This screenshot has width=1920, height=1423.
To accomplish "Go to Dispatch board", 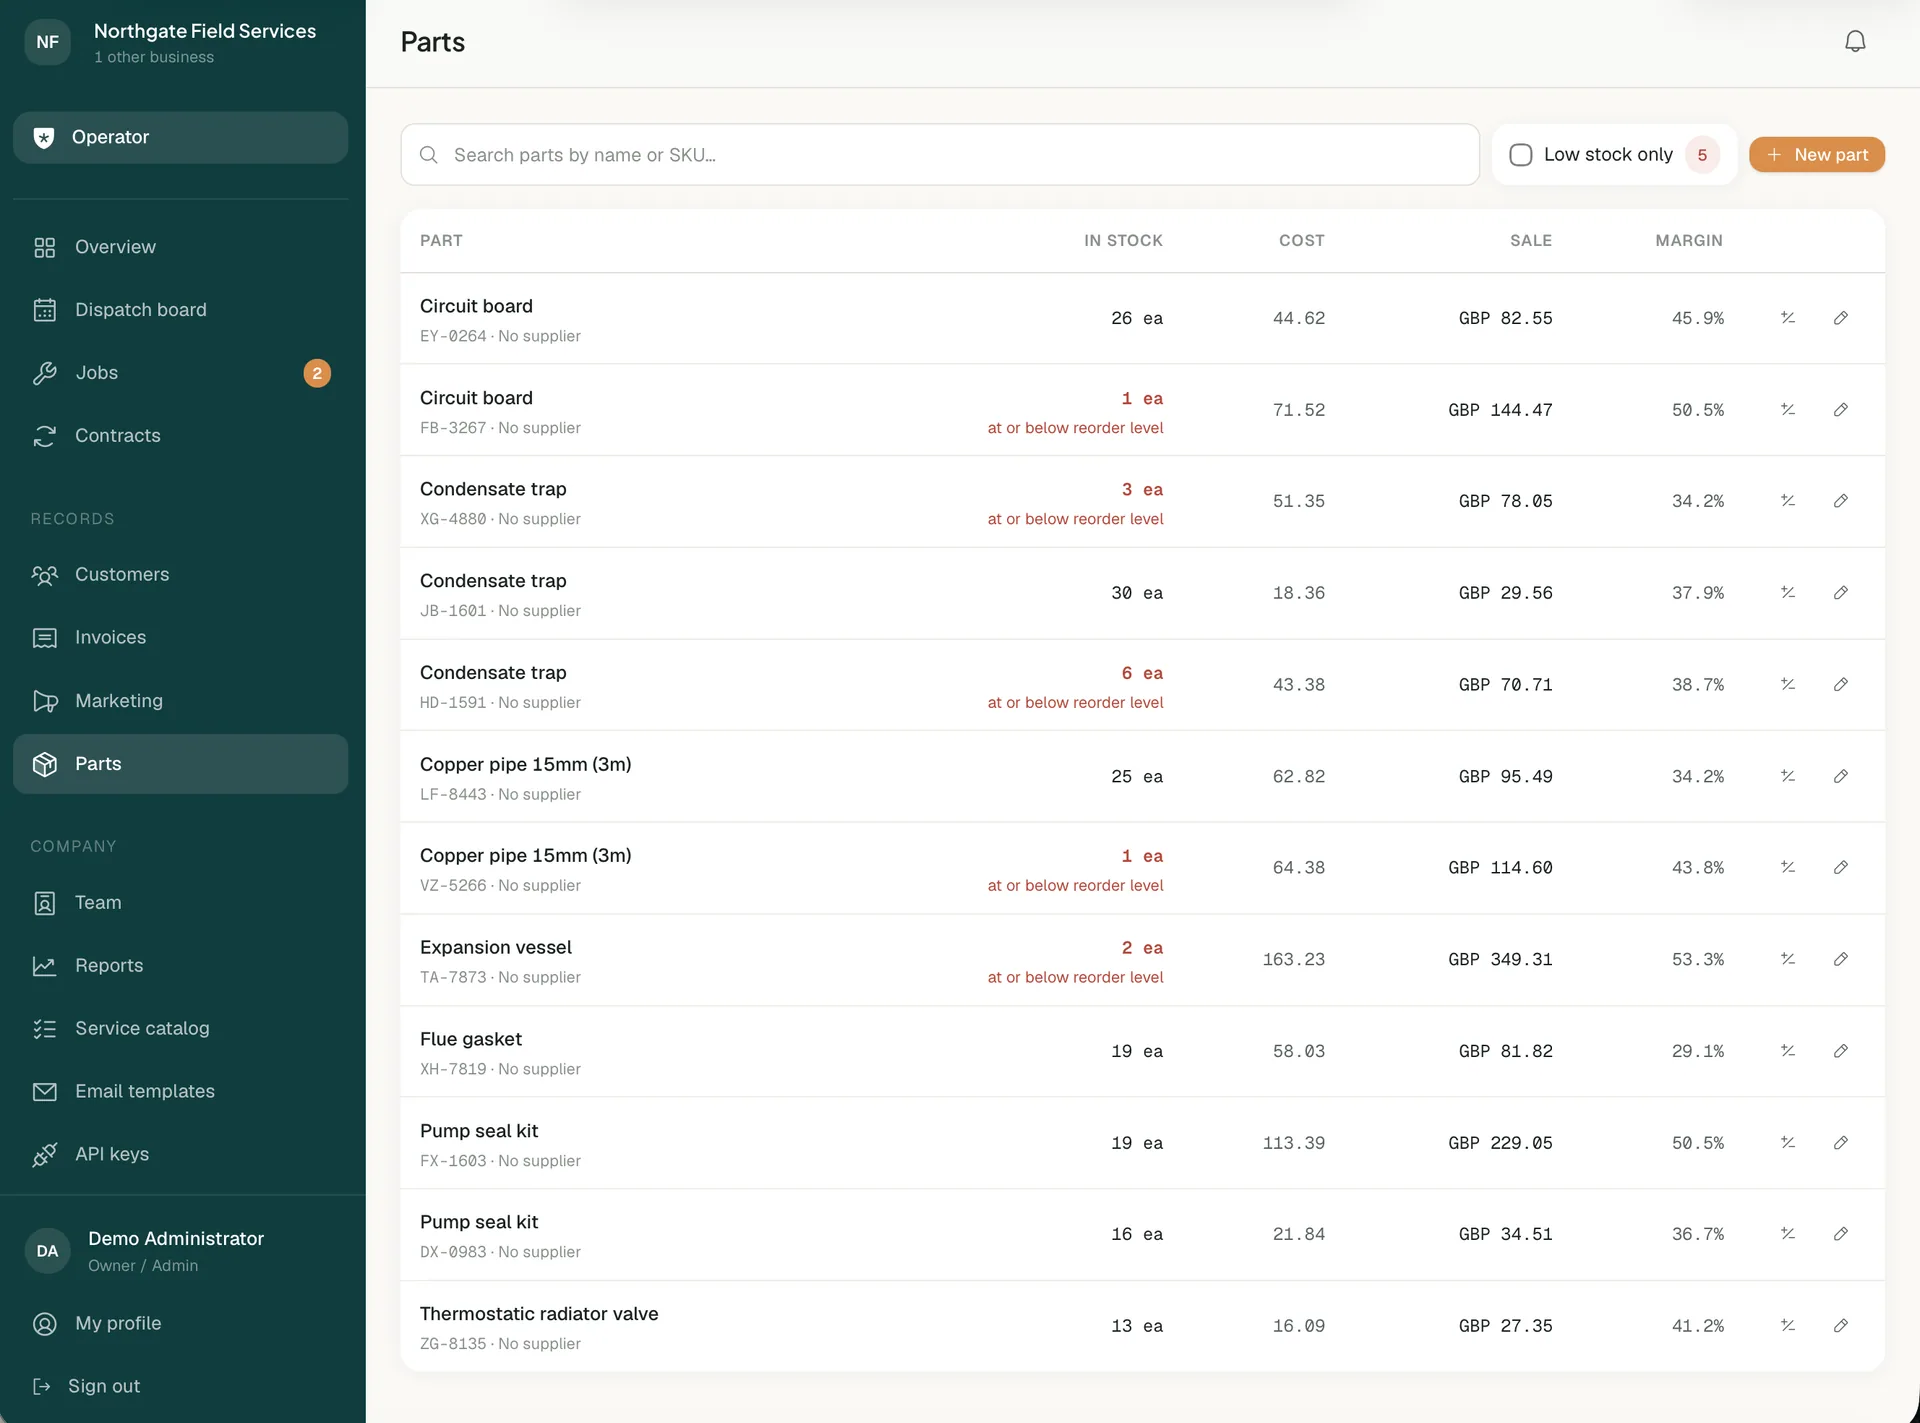I will click(x=181, y=310).
